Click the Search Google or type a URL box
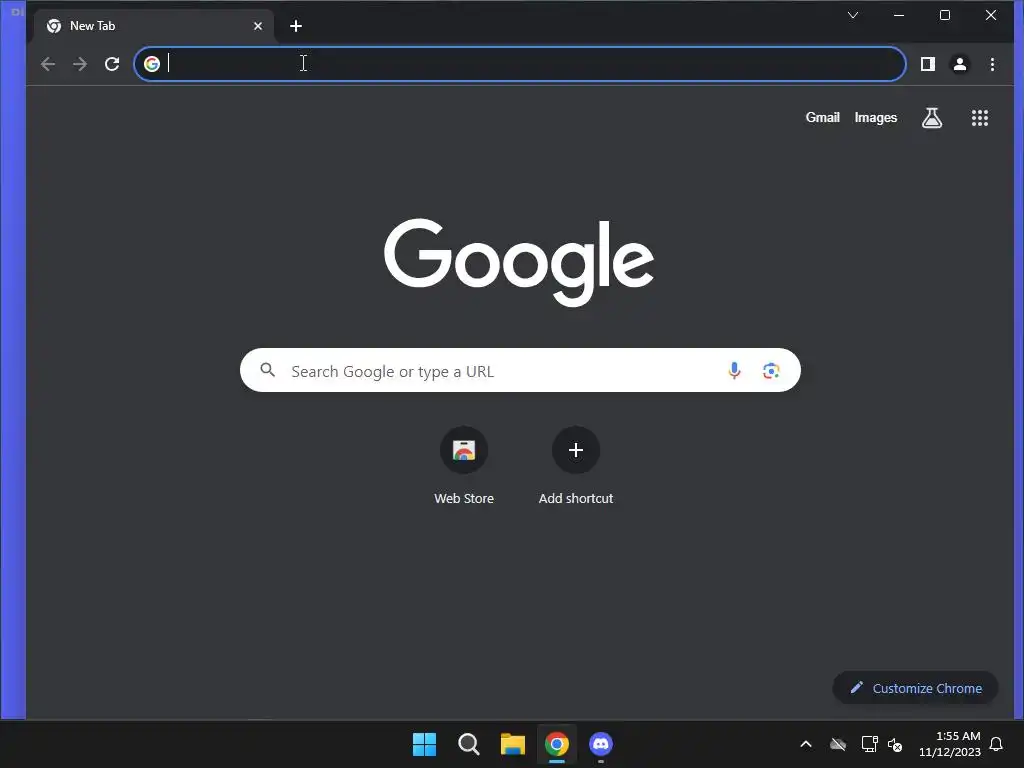This screenshot has width=1024, height=768. coord(520,370)
